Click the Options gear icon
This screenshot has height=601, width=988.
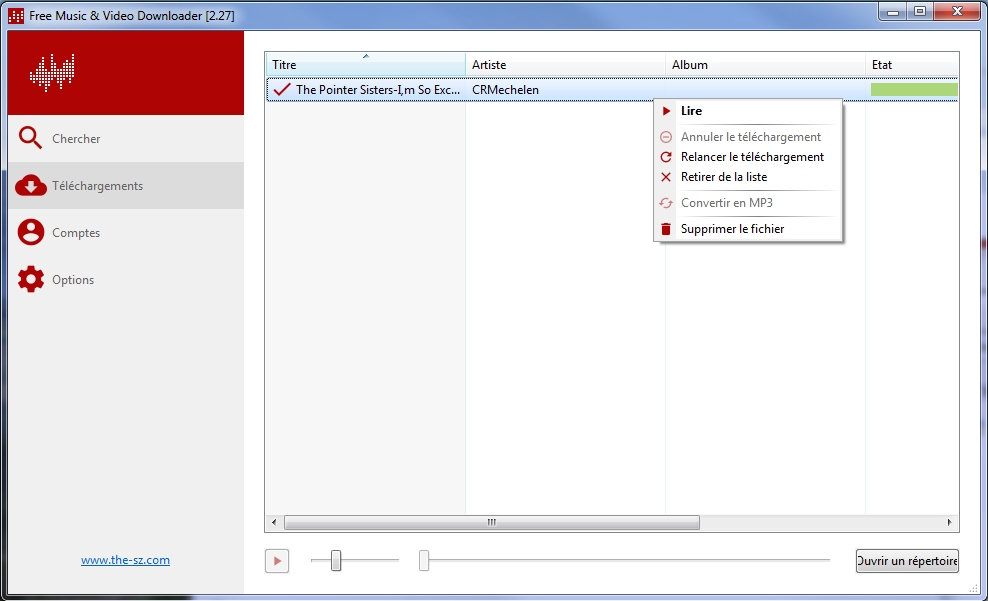(x=31, y=279)
